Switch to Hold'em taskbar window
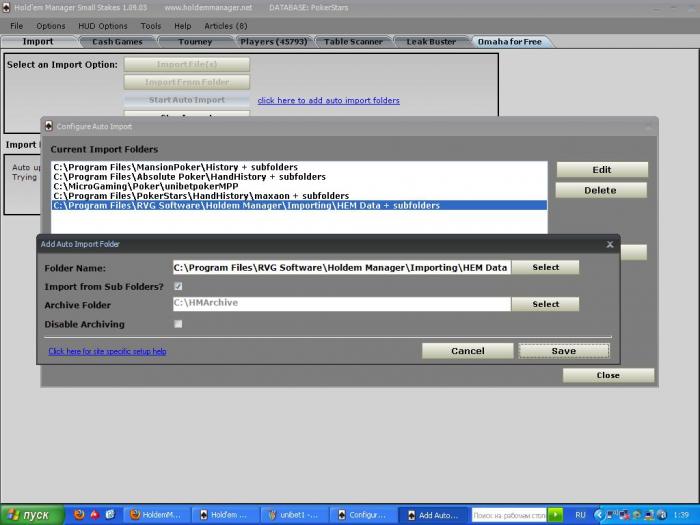 coord(225,515)
